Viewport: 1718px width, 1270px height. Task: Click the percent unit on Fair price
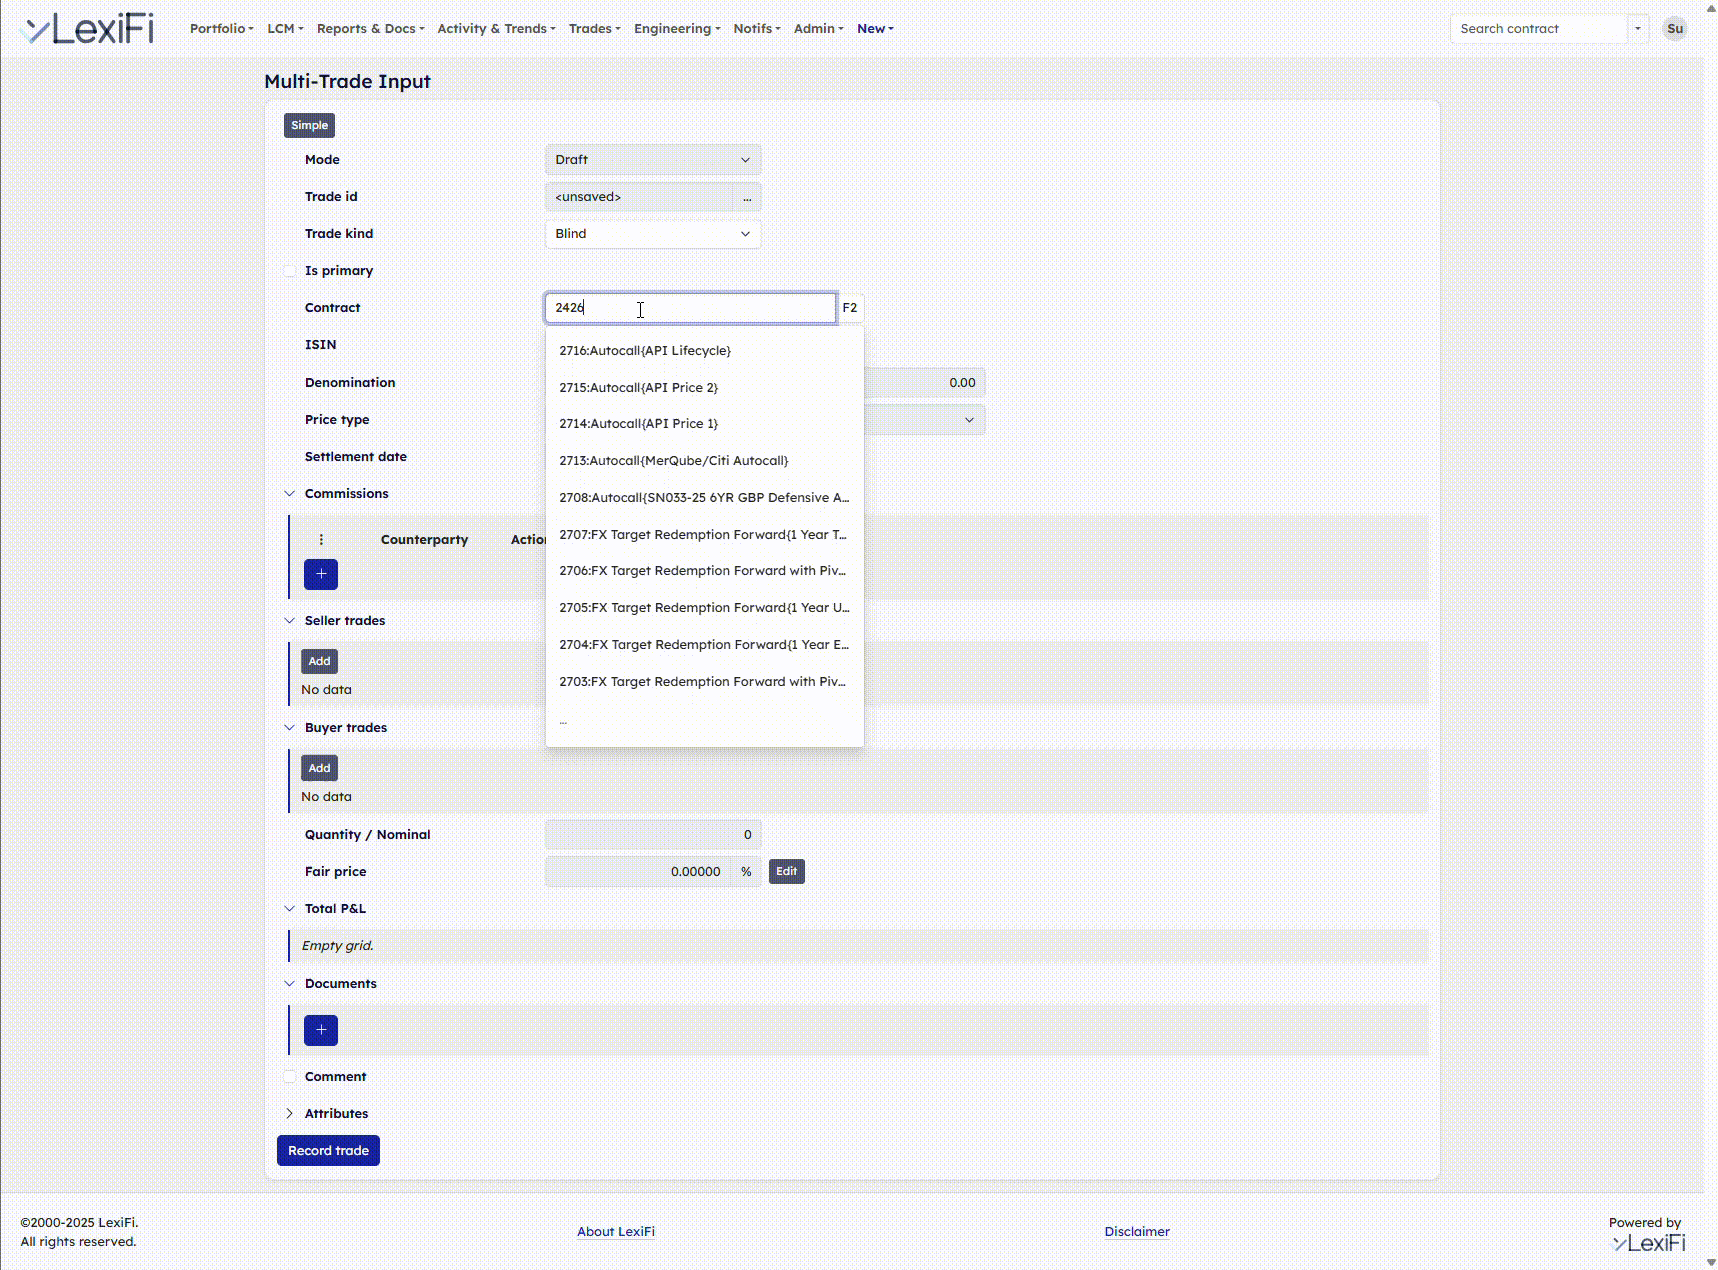point(746,872)
